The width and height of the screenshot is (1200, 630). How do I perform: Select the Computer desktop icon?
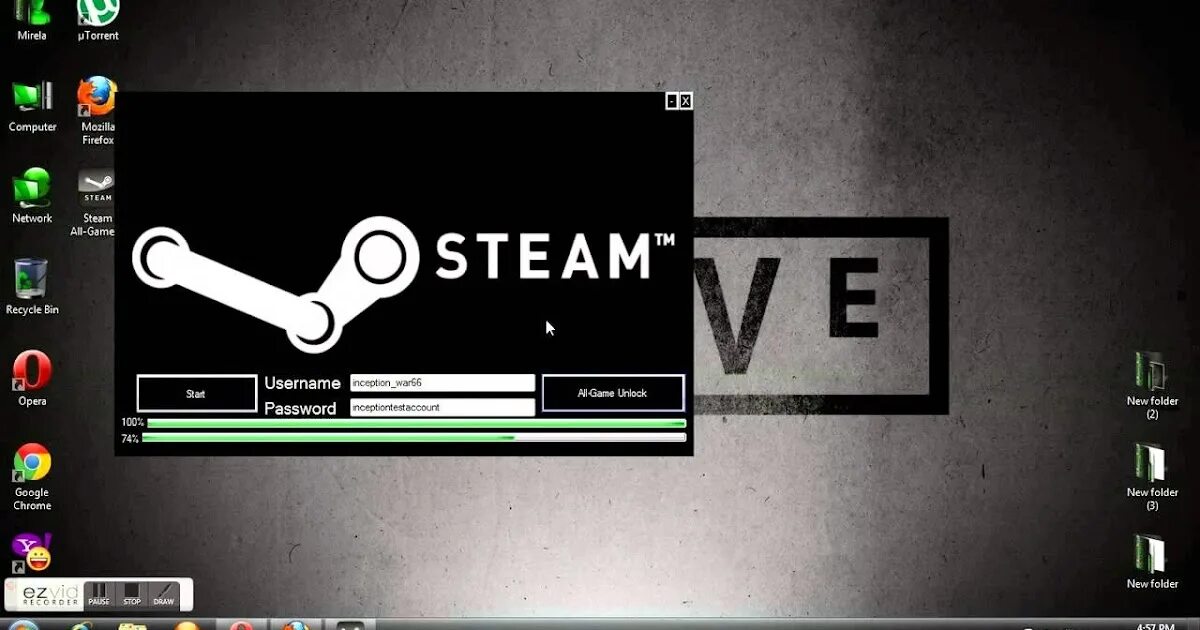(32, 105)
